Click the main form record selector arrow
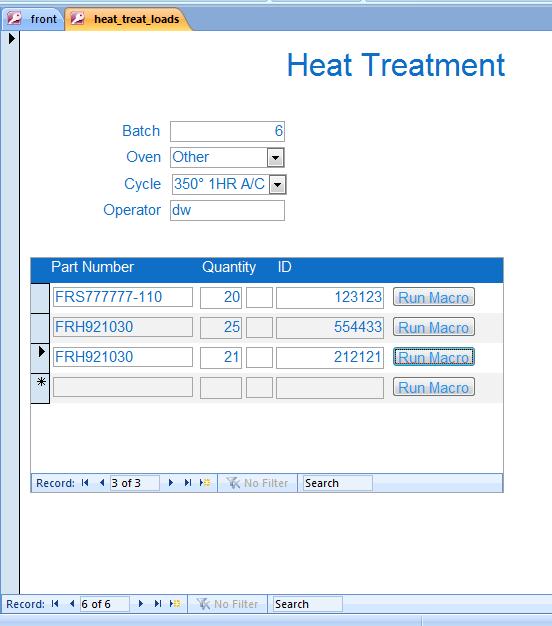The width and height of the screenshot is (552, 626). point(12,39)
